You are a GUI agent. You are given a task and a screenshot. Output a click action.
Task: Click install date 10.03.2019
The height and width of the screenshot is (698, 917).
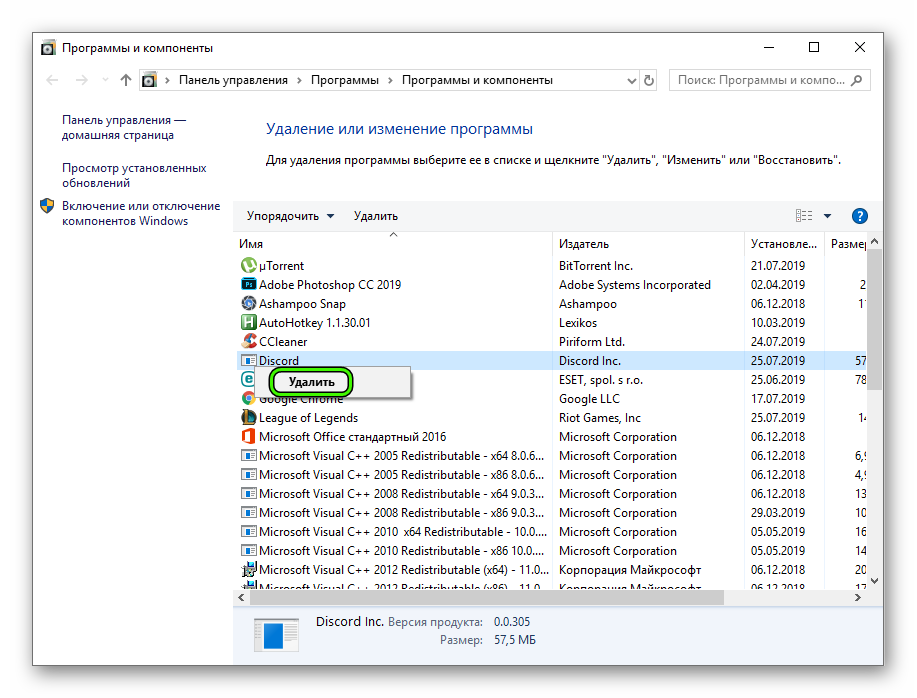tap(778, 323)
